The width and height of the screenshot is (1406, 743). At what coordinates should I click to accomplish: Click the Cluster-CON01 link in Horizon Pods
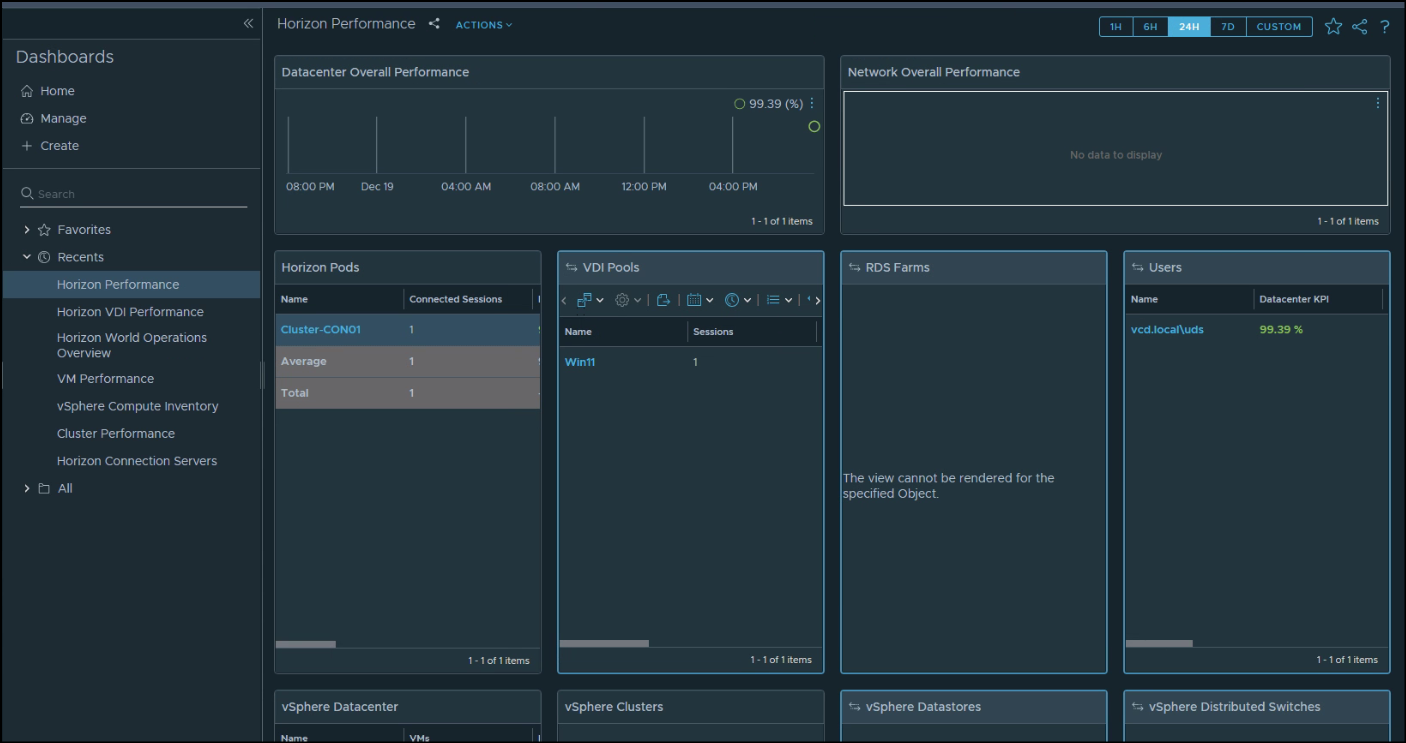(320, 329)
